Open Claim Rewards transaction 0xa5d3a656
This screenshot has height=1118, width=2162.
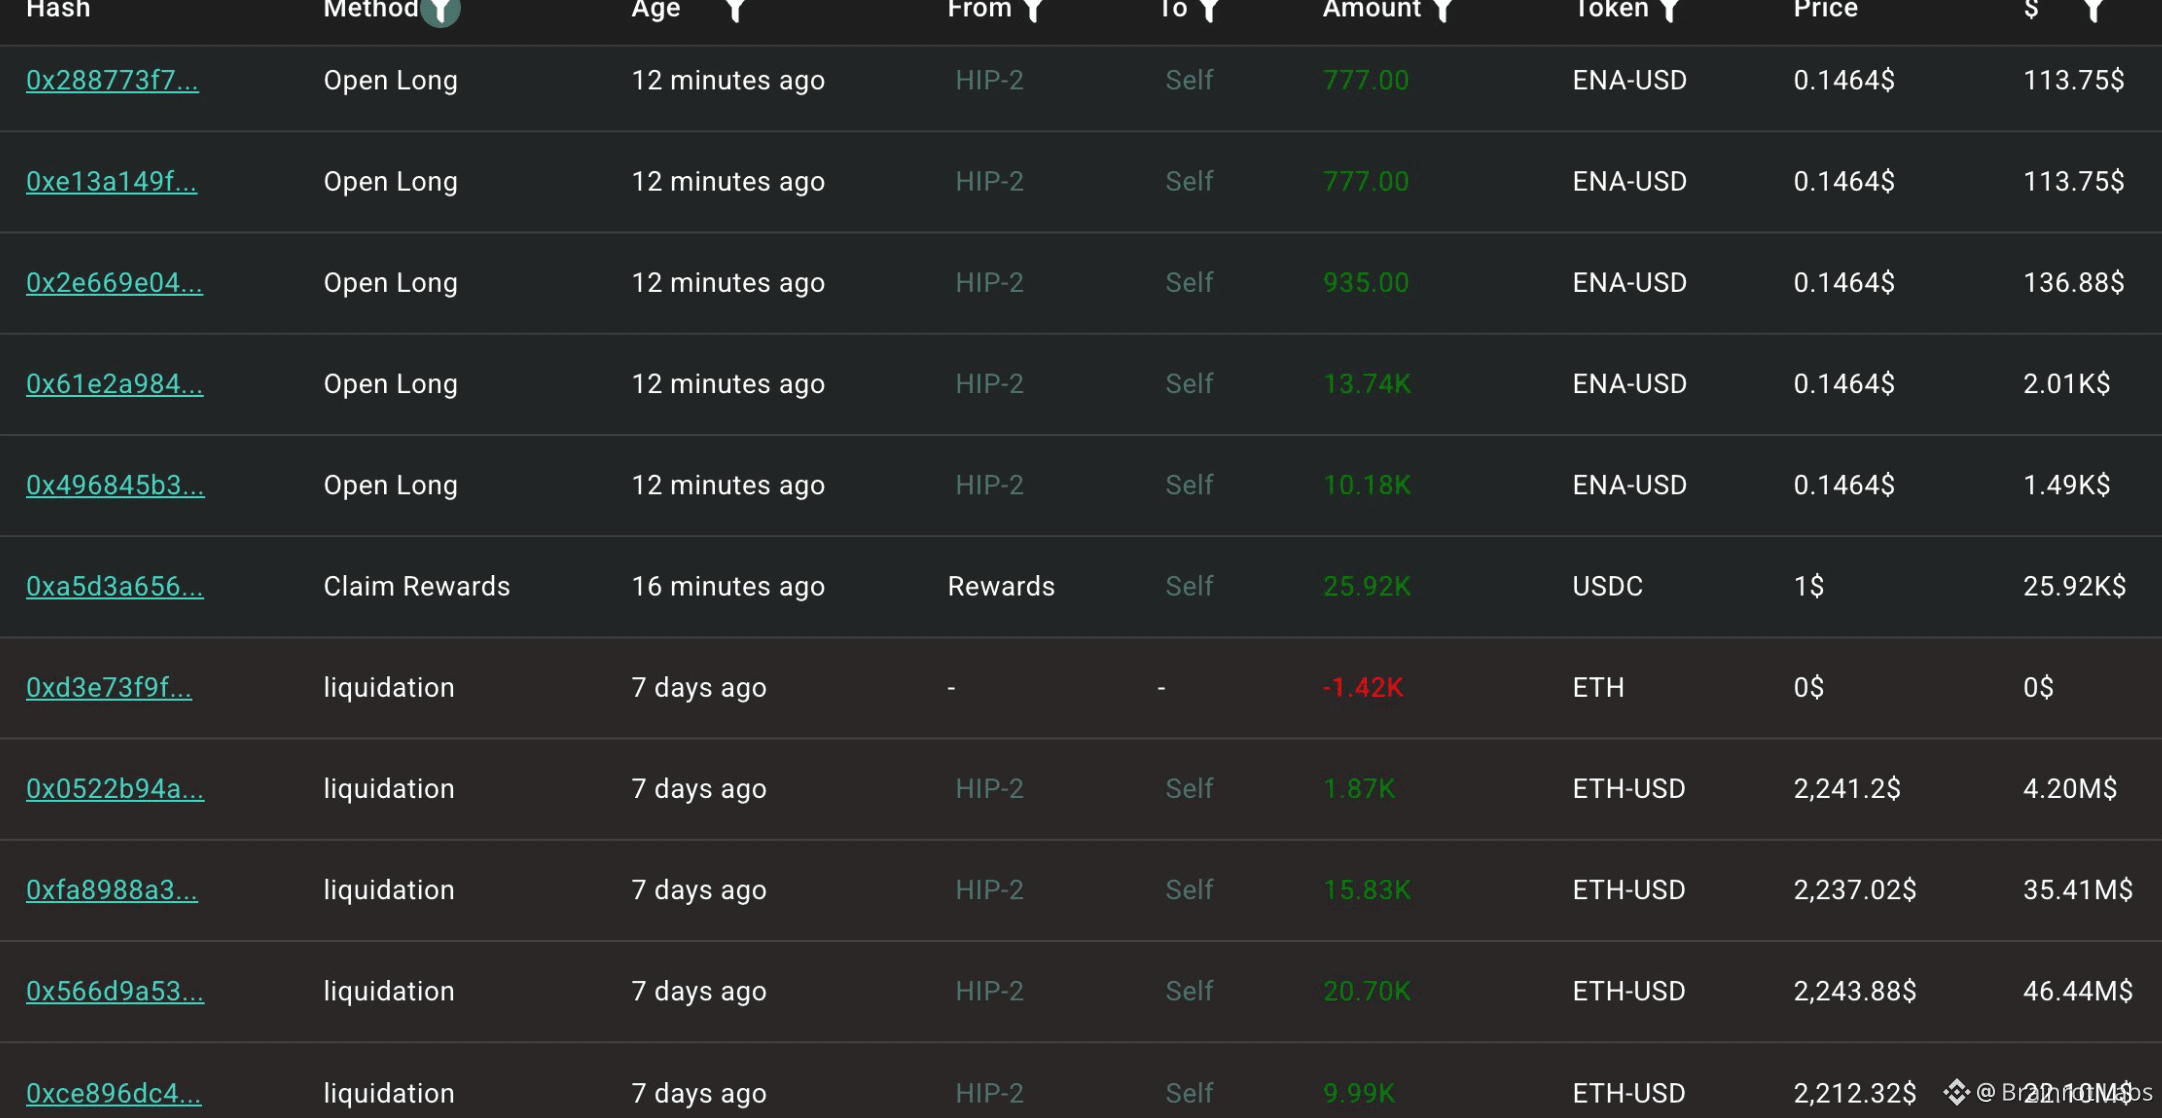pos(114,586)
